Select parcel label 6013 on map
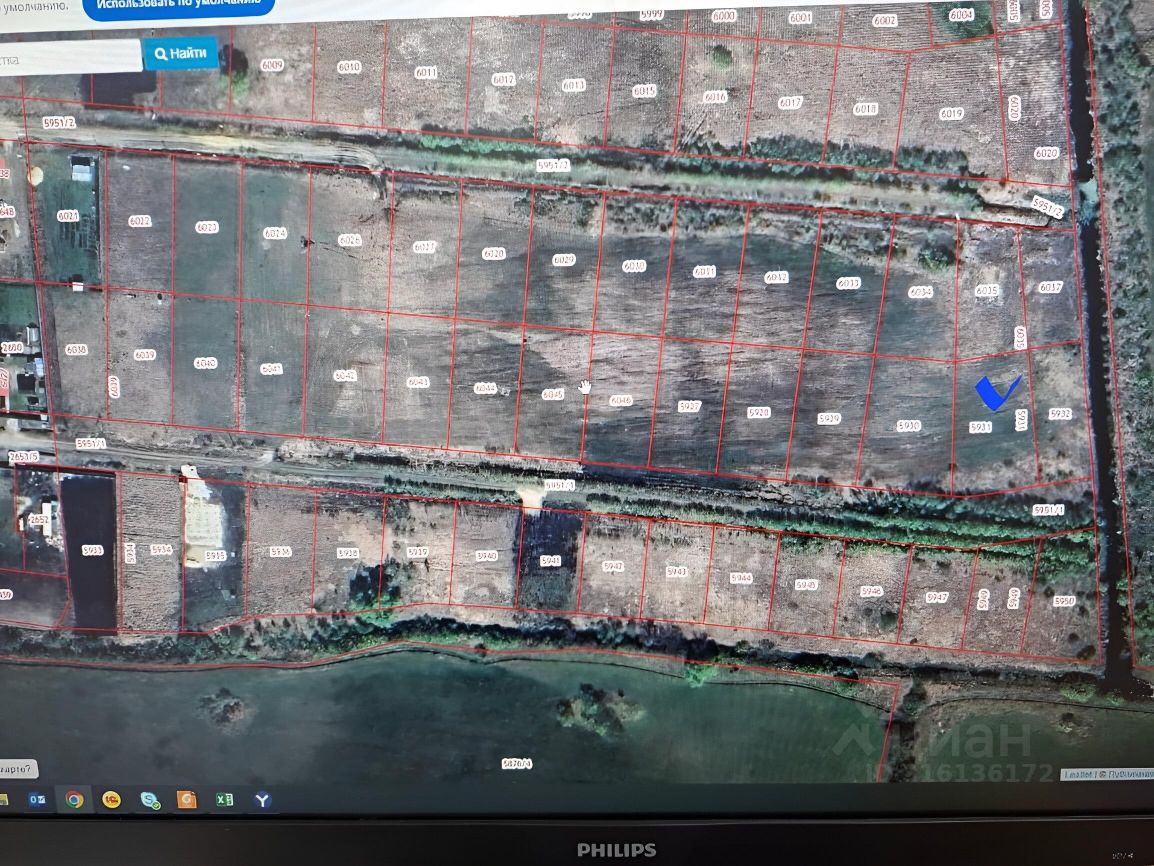 coord(574,85)
